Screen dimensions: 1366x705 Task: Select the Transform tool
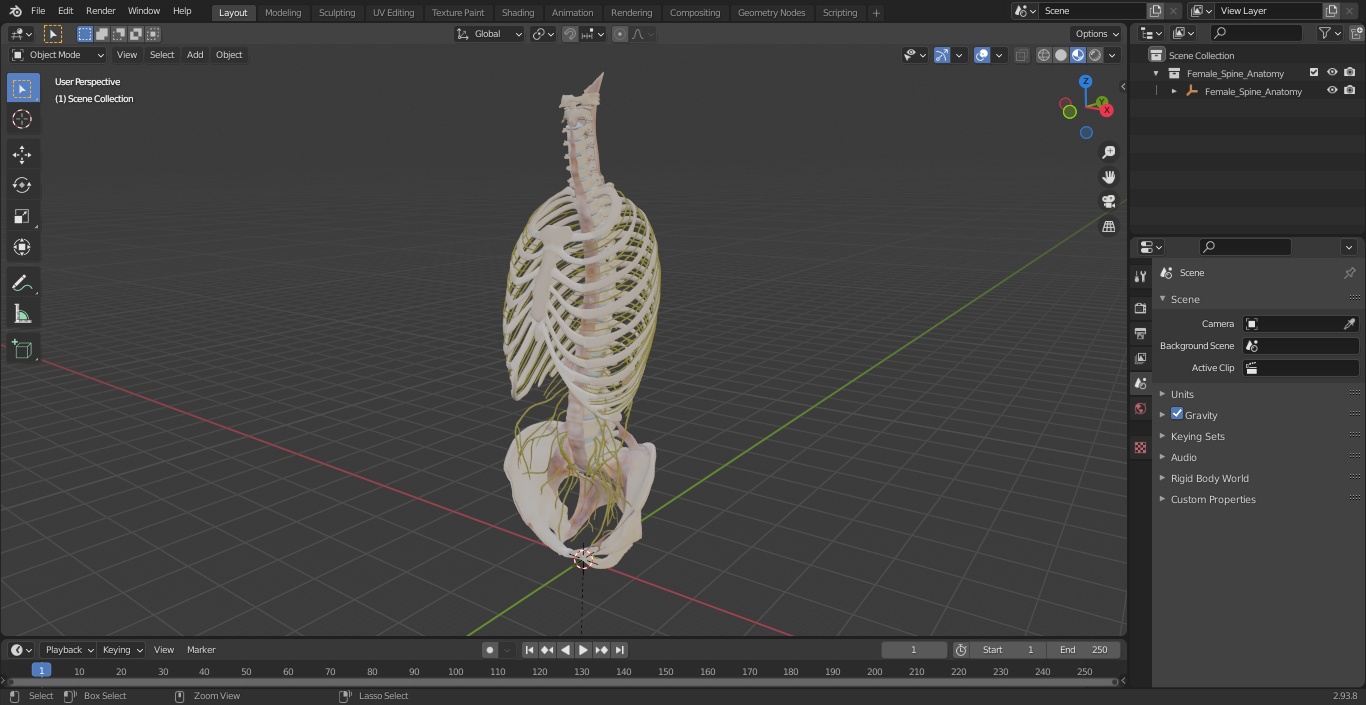tap(22, 247)
